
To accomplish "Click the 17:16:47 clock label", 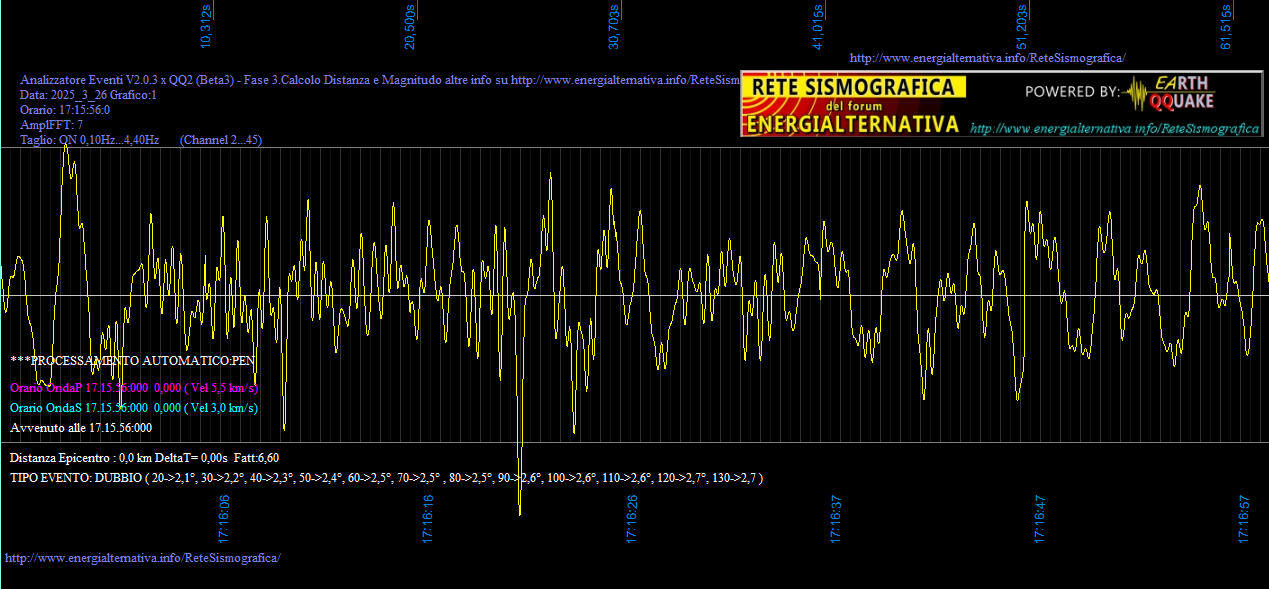I will 1041,519.
